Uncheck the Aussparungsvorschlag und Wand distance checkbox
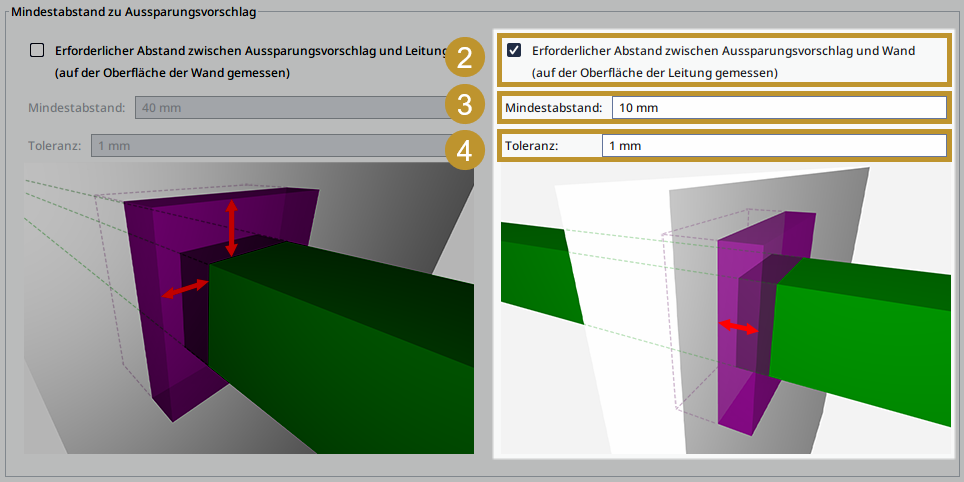The image size is (964, 482). coord(514,50)
